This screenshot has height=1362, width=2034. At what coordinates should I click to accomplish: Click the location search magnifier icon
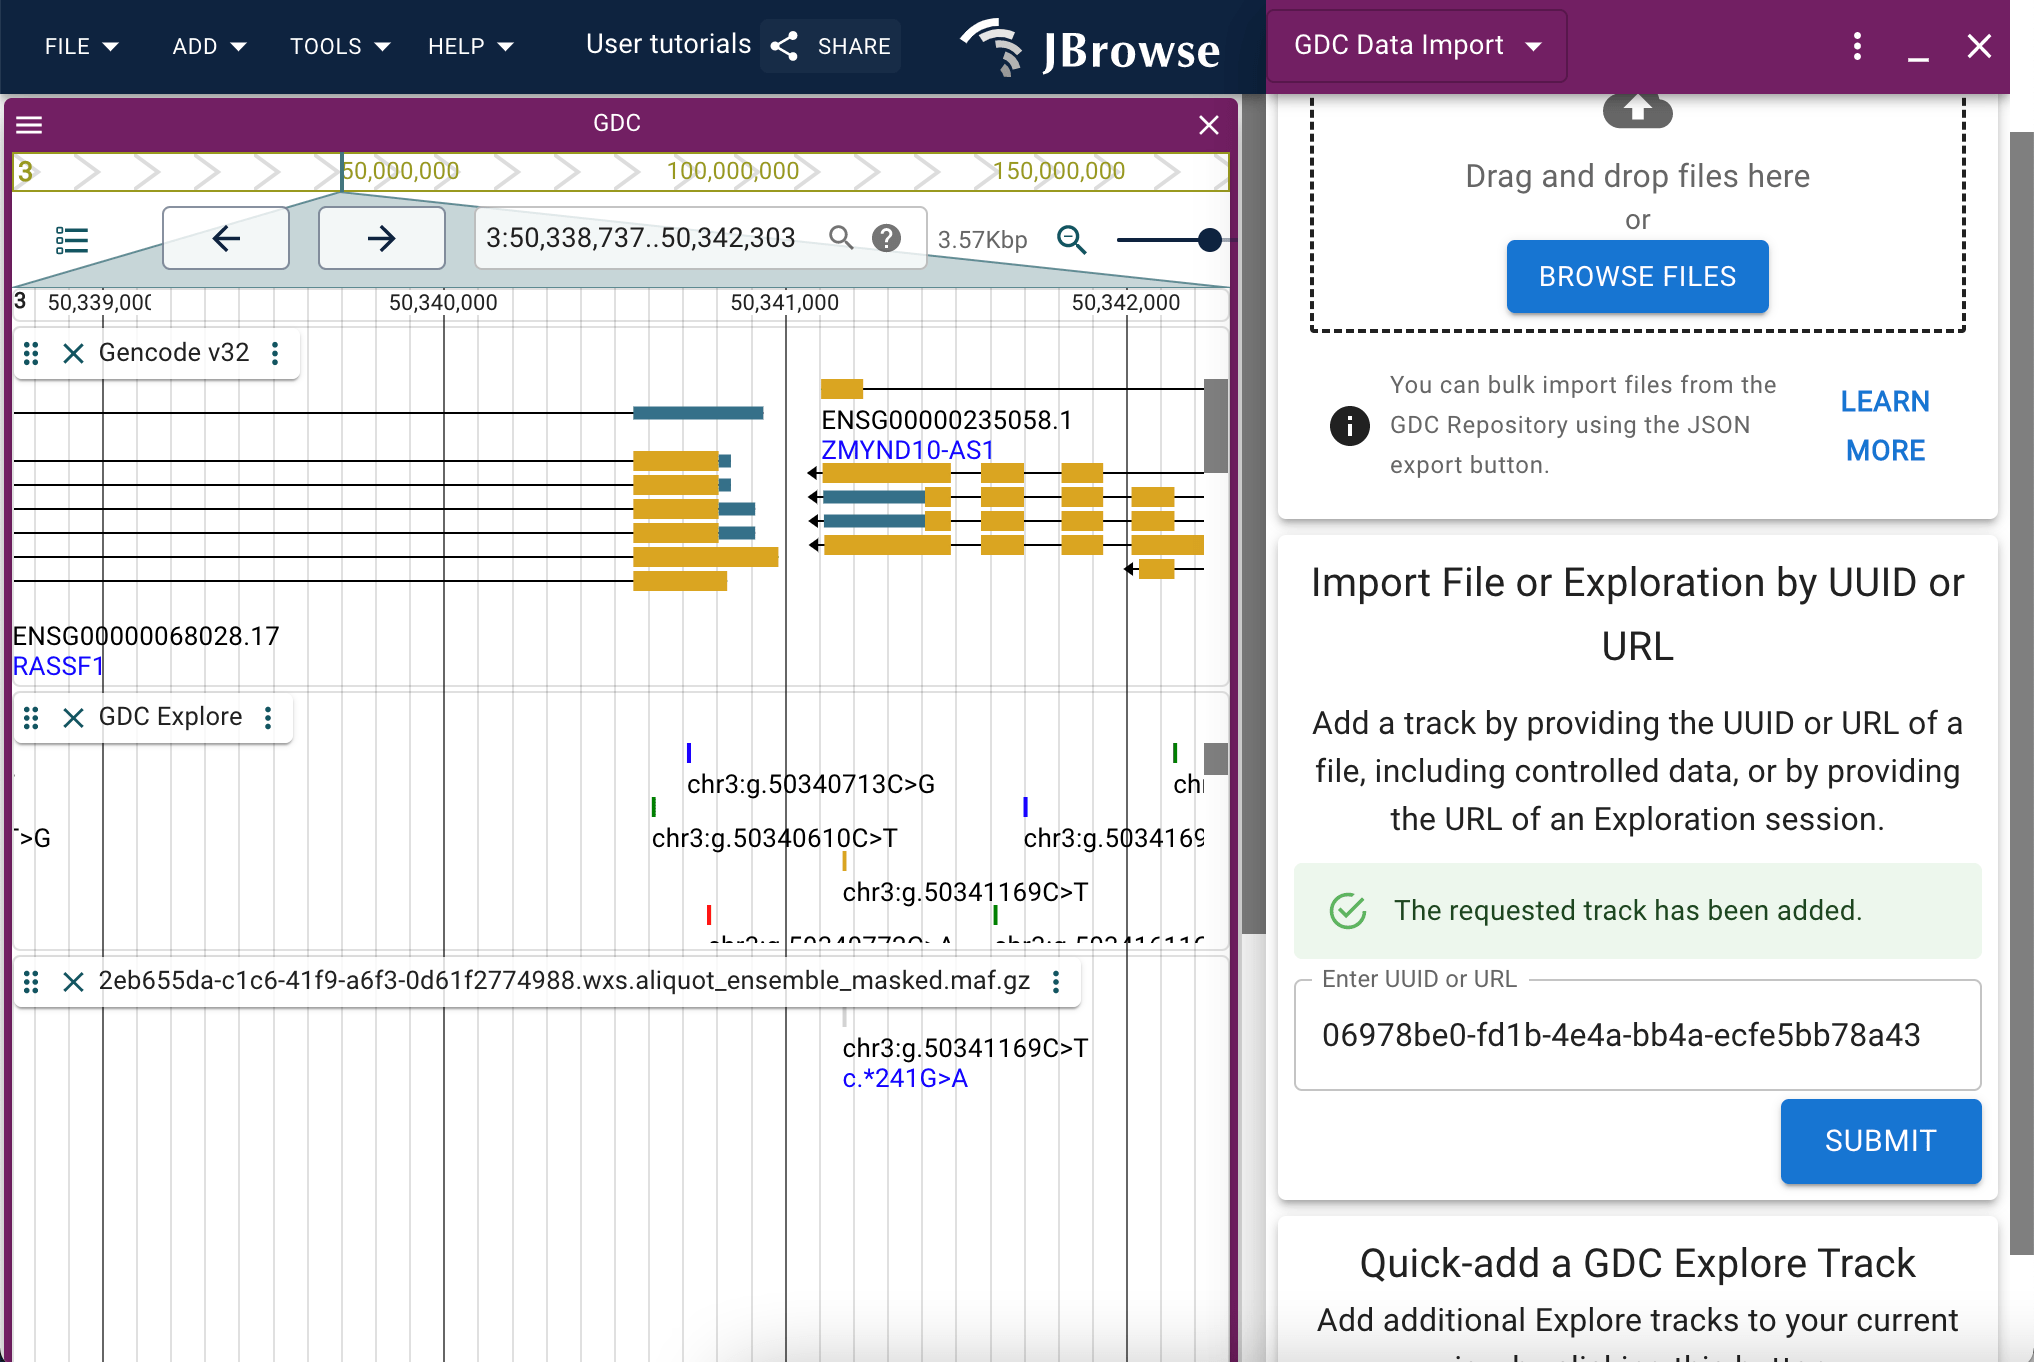click(x=841, y=237)
